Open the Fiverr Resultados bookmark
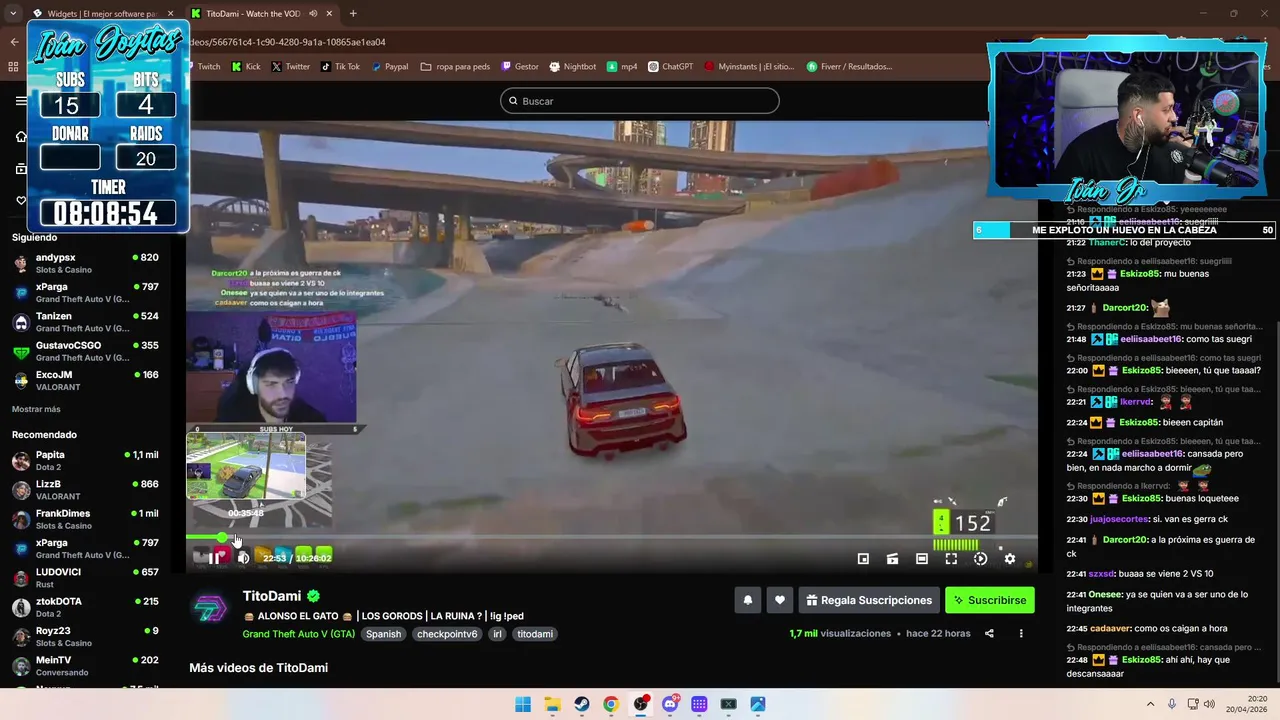The image size is (1280, 720). 849,67
